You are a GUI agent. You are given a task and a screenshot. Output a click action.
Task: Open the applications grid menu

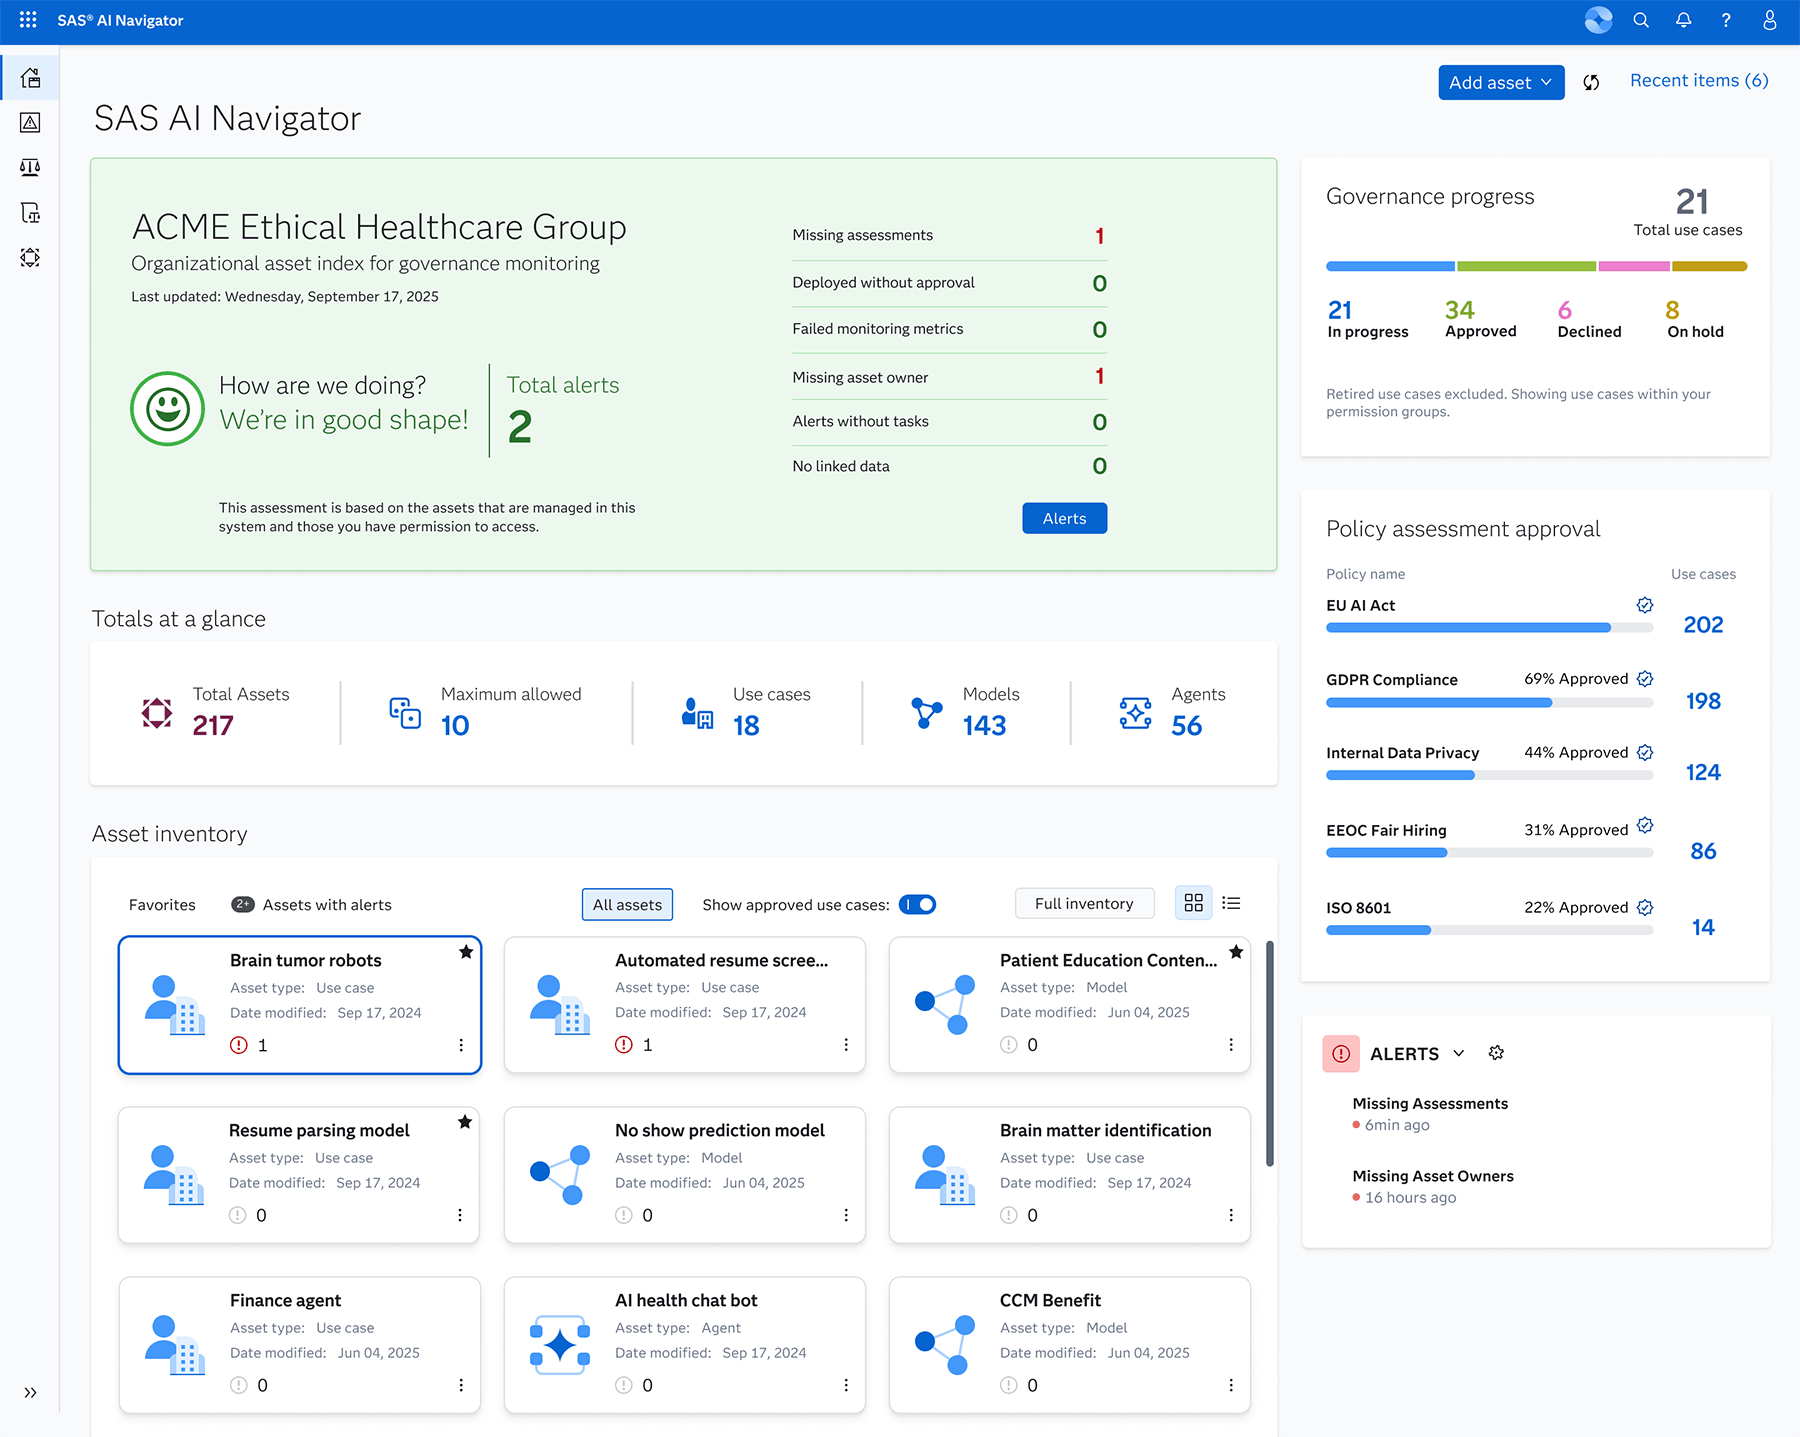(x=28, y=20)
